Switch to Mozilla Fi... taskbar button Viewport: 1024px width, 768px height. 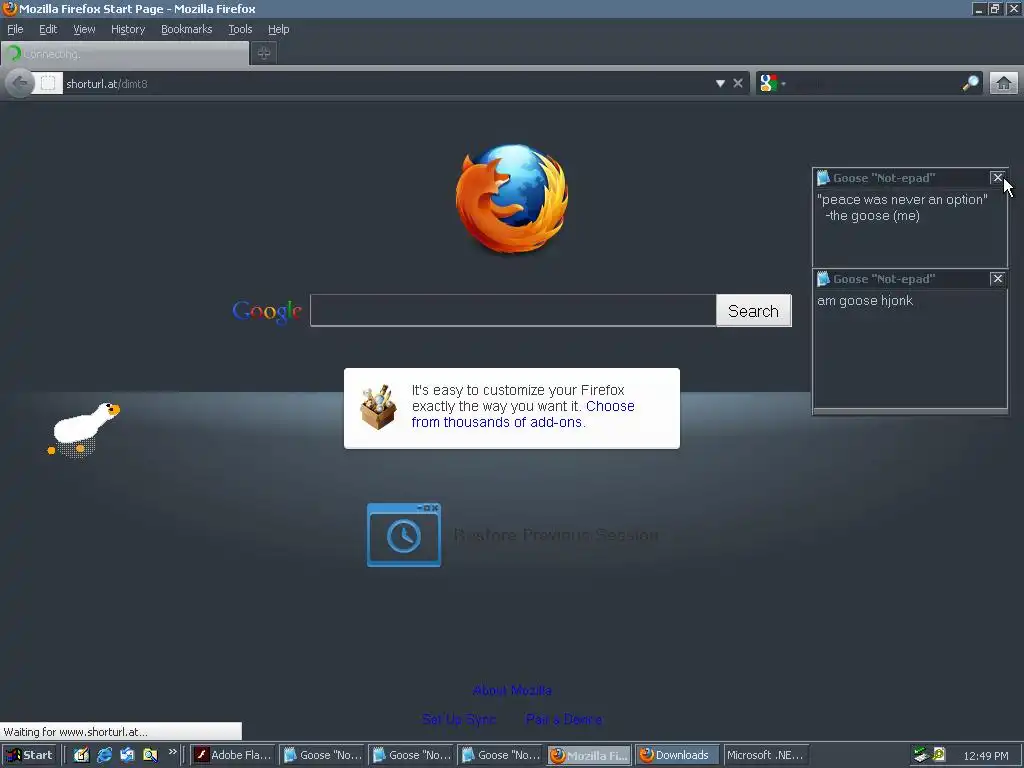click(x=590, y=755)
